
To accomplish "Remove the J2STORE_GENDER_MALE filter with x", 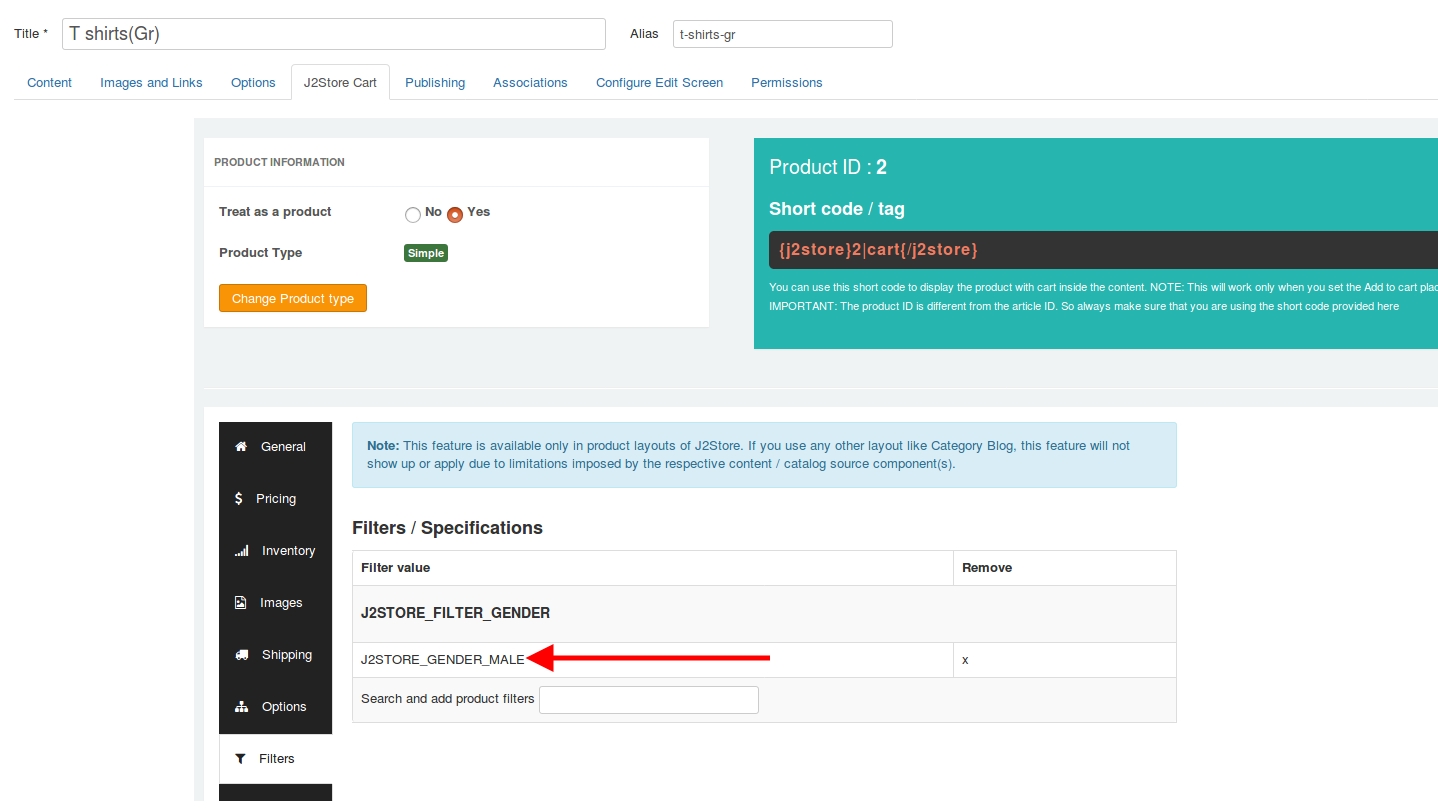I will tap(965, 660).
